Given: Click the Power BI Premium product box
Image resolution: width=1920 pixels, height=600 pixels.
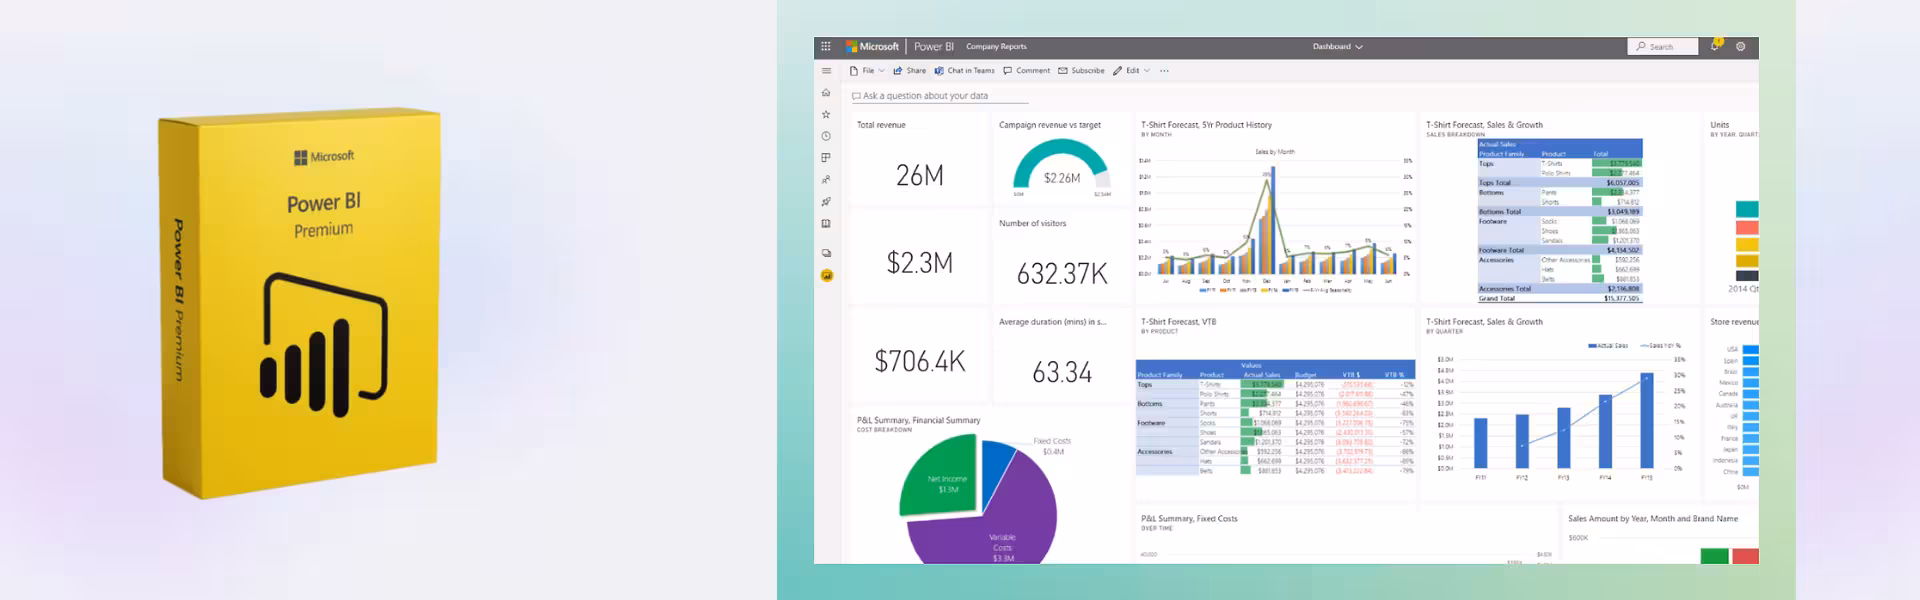Looking at the screenshot, I should [300, 303].
